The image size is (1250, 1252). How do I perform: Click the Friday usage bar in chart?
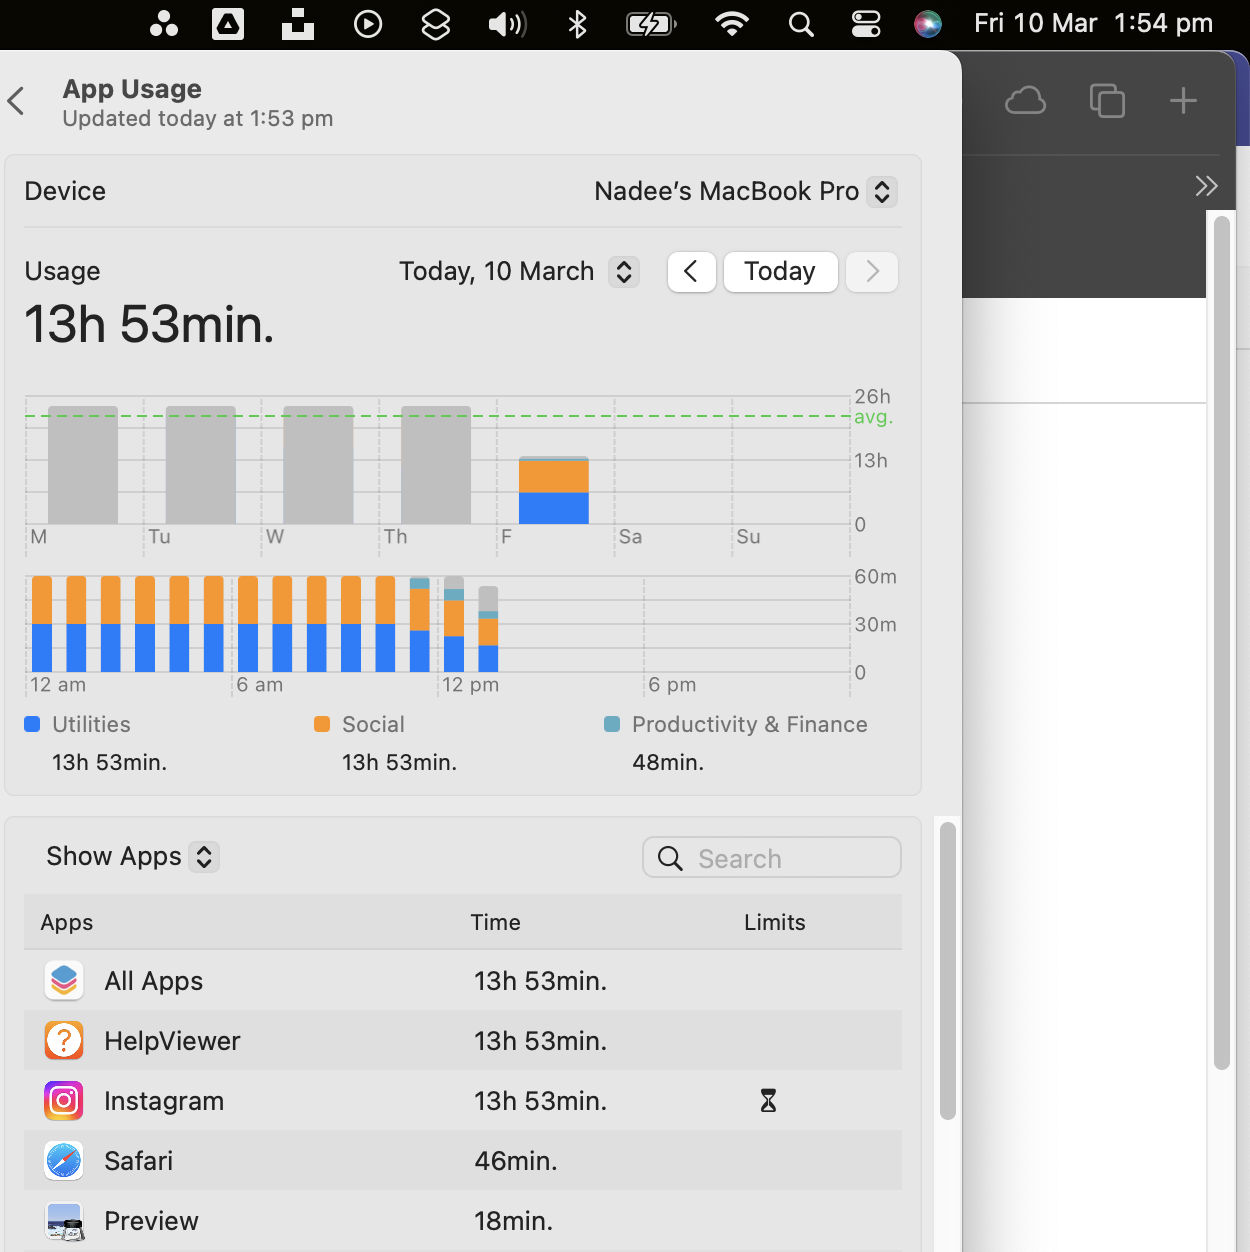click(x=554, y=490)
